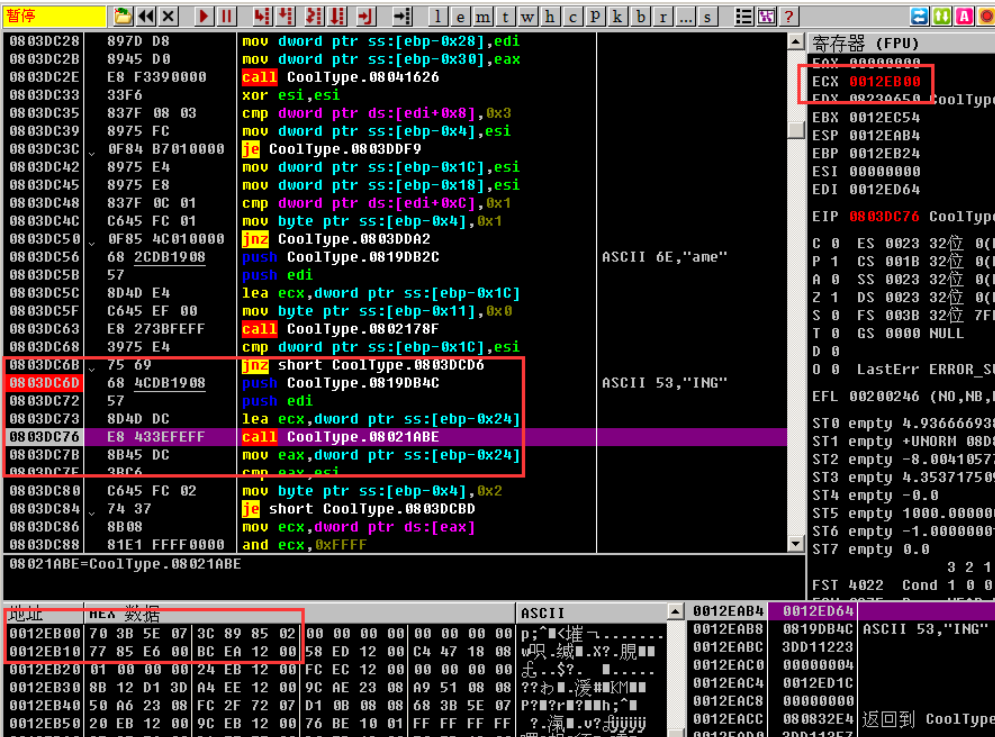
Task: Click the Execute till return icon
Action: pyautogui.click(x=365, y=17)
